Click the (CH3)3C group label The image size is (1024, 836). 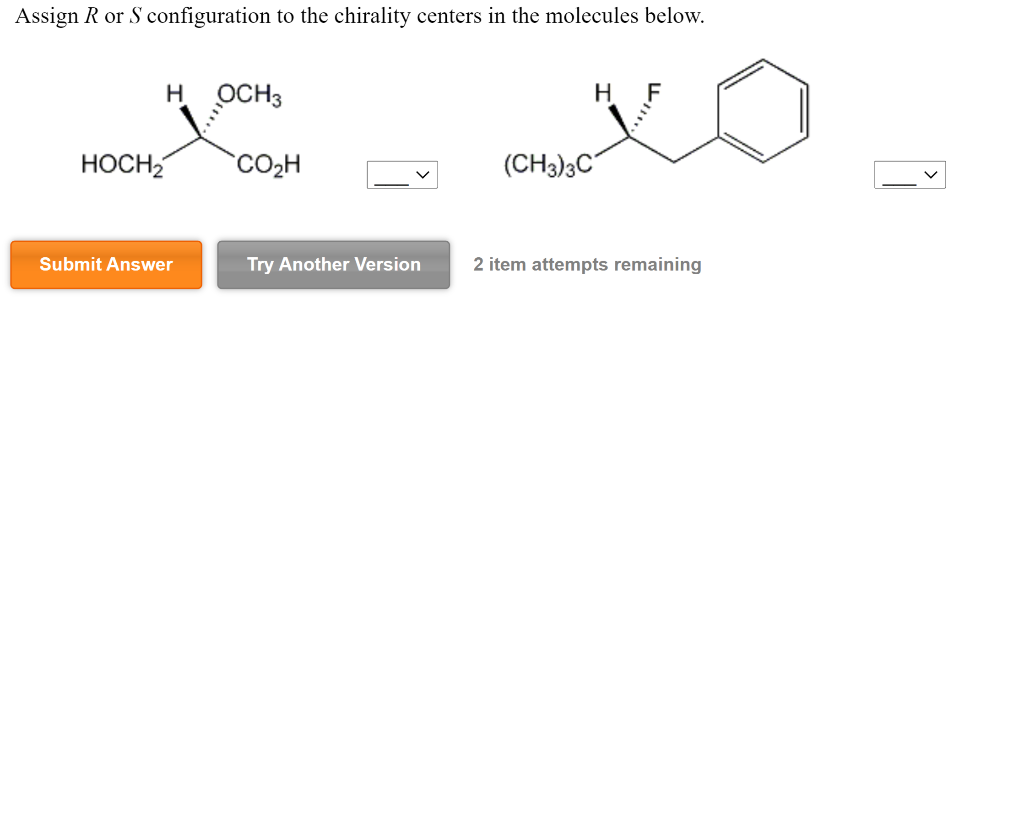[x=549, y=163]
